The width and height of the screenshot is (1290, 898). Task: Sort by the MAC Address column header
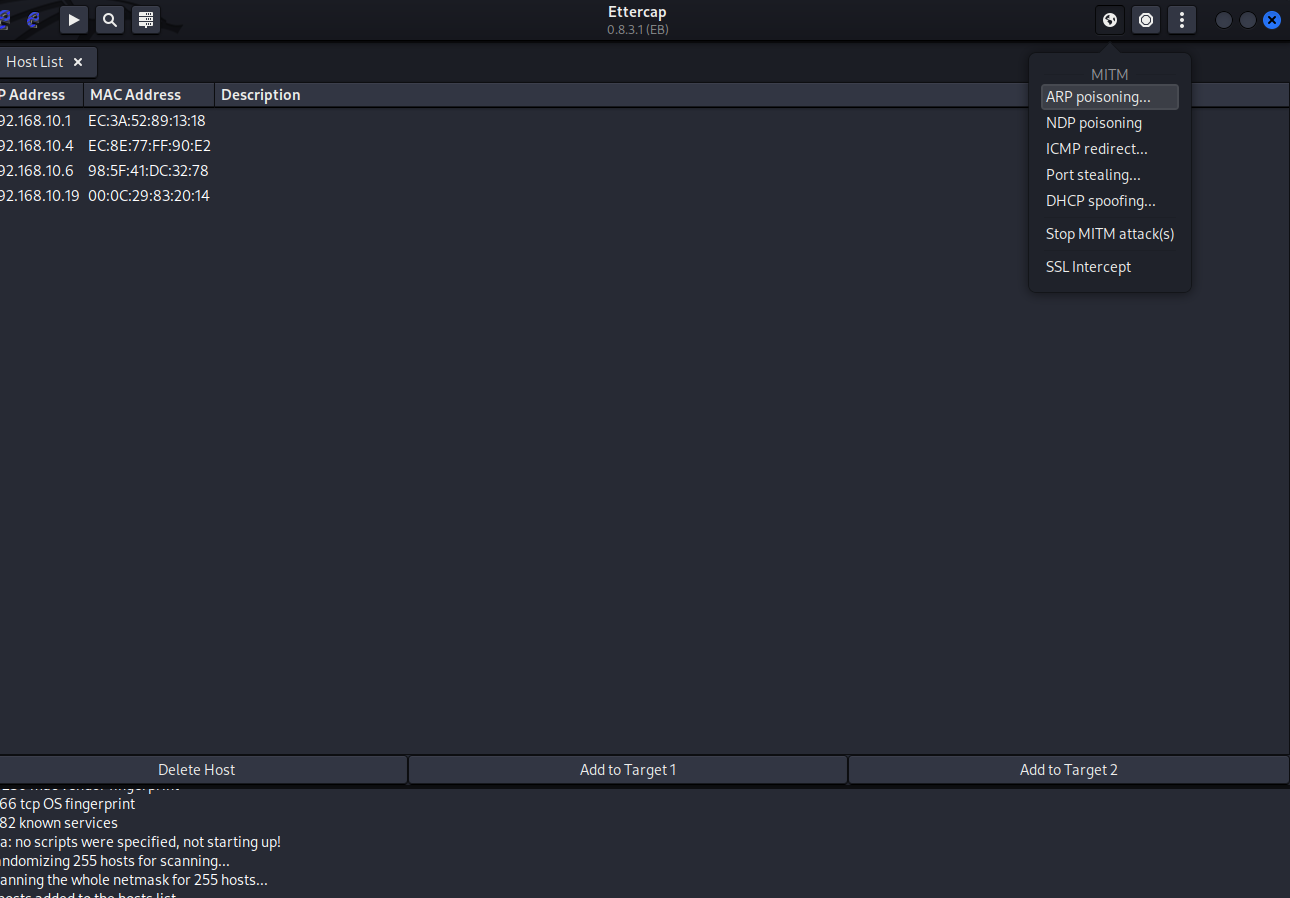coord(149,95)
